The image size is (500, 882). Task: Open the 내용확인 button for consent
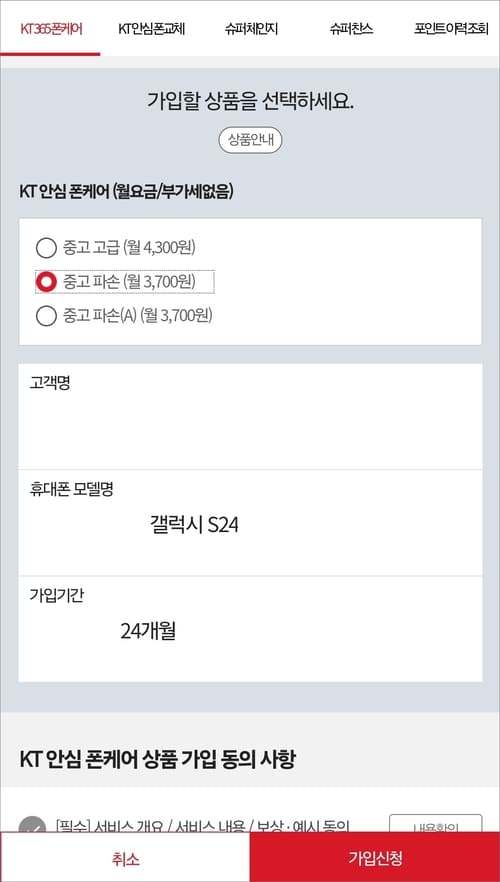(435, 824)
